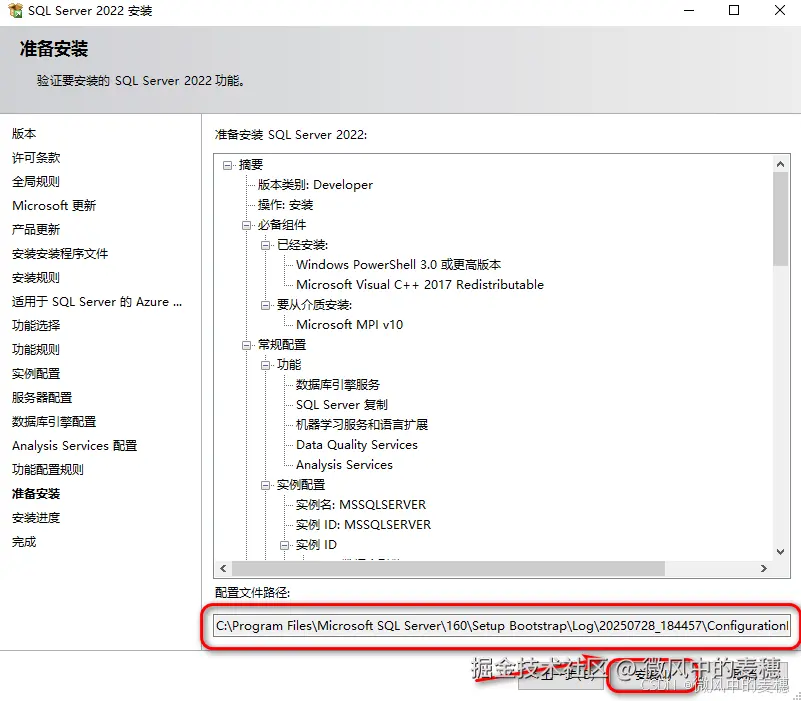This screenshot has width=801, height=701.
Task: Collapse the 实例配置 node
Action: (x=265, y=485)
